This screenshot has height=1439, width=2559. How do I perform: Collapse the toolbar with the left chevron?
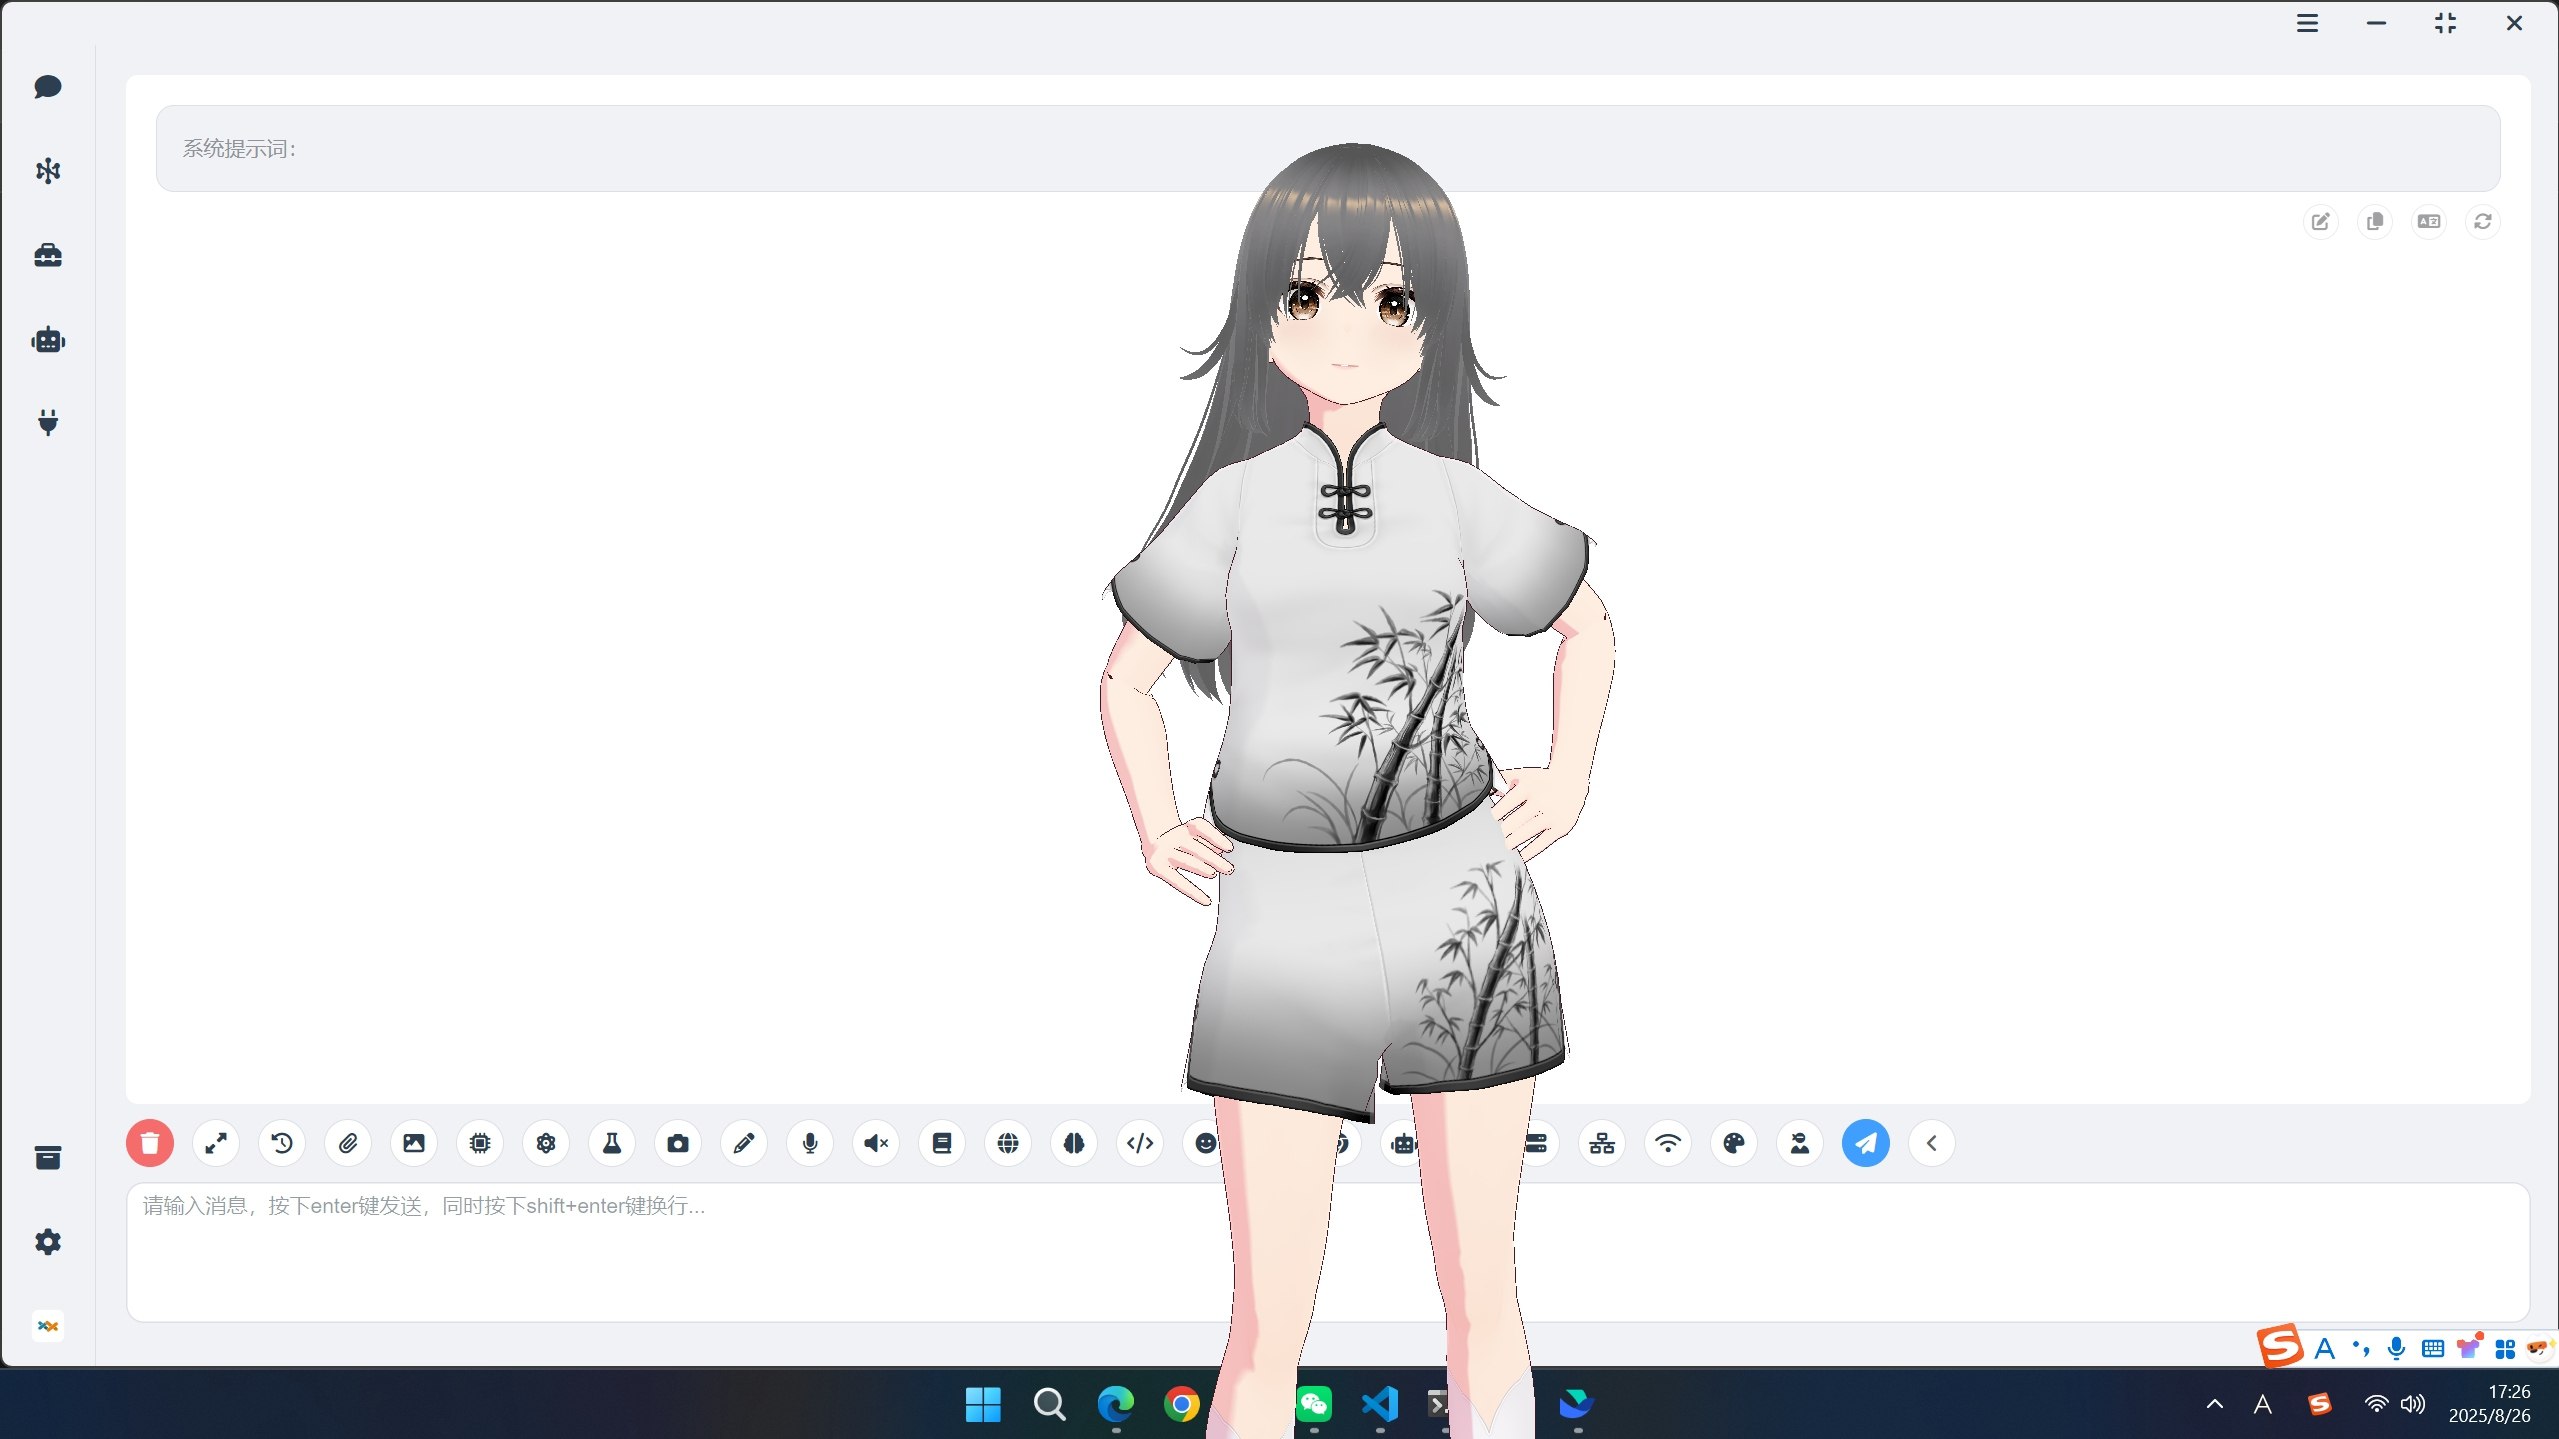coord(1929,1143)
